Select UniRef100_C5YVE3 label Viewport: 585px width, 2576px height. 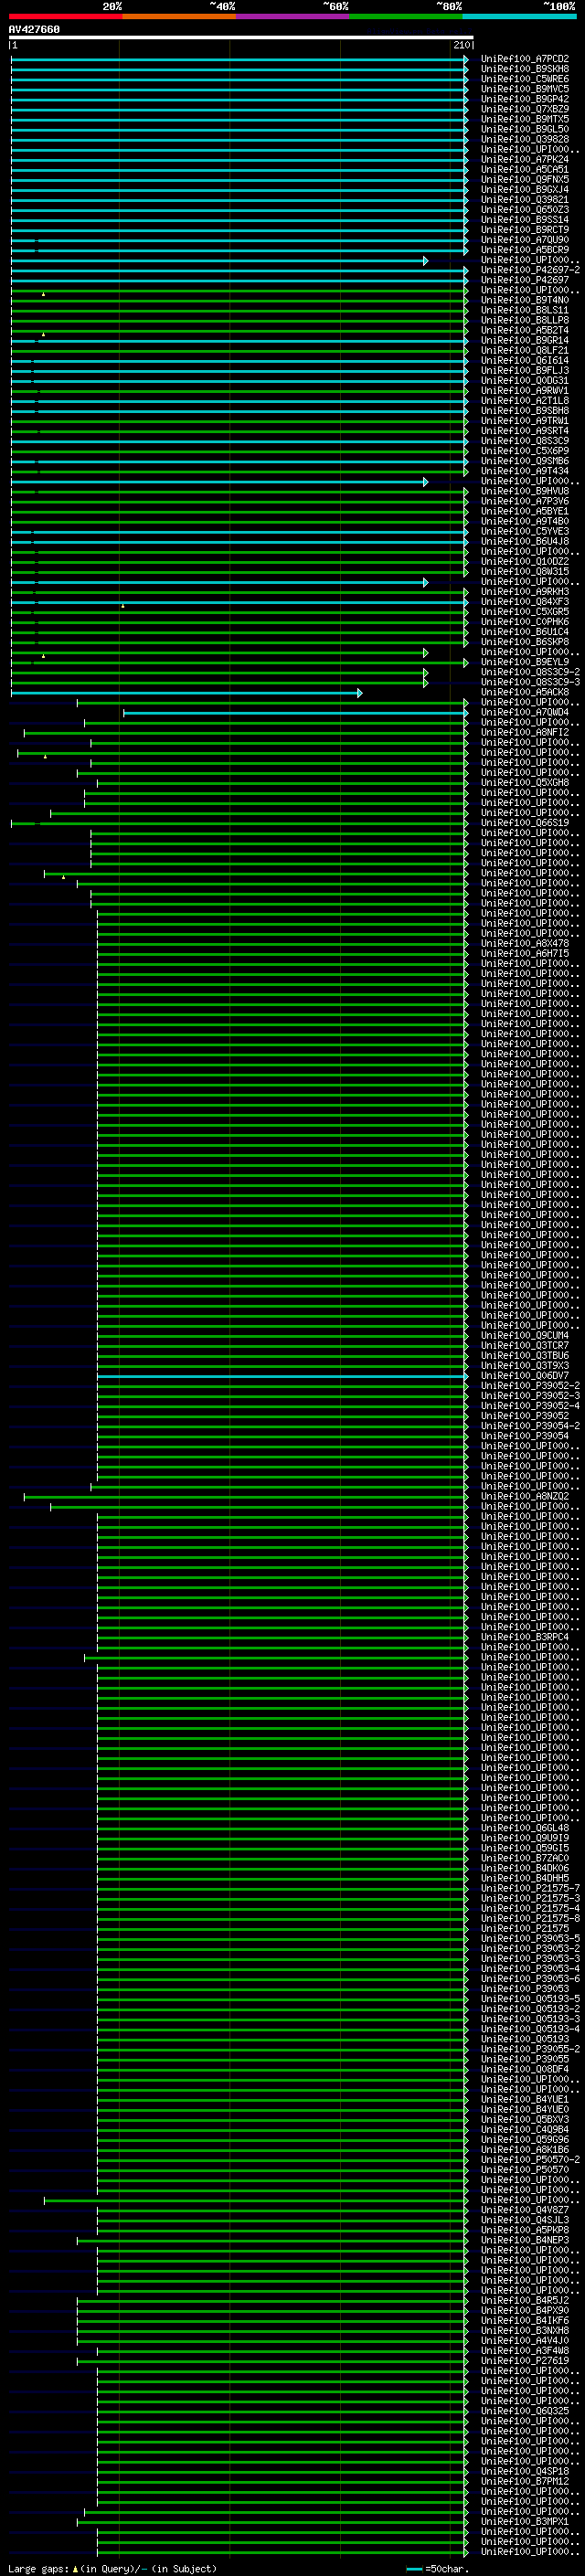coord(525,531)
